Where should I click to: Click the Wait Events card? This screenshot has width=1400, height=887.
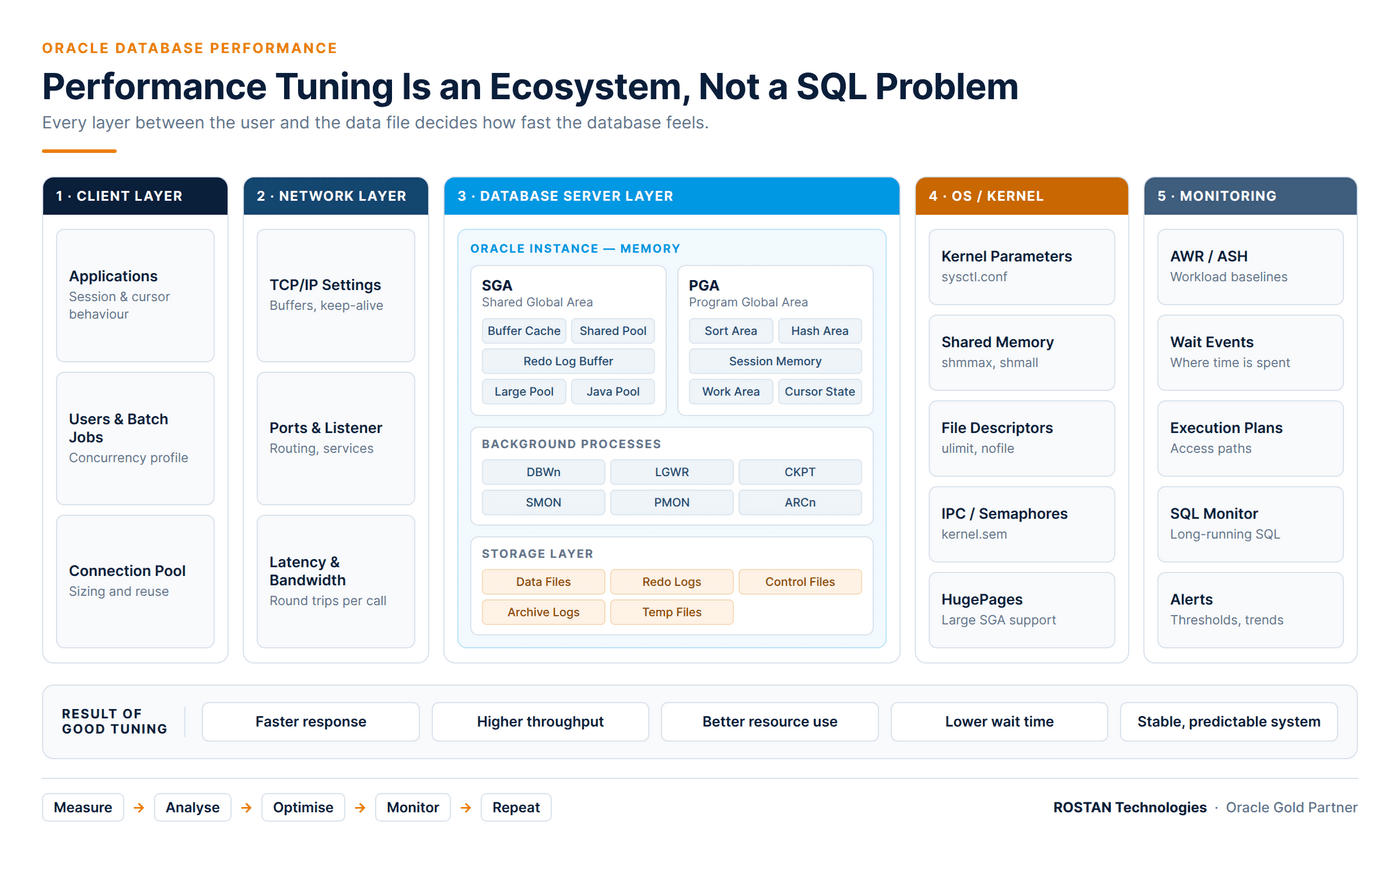point(1250,353)
